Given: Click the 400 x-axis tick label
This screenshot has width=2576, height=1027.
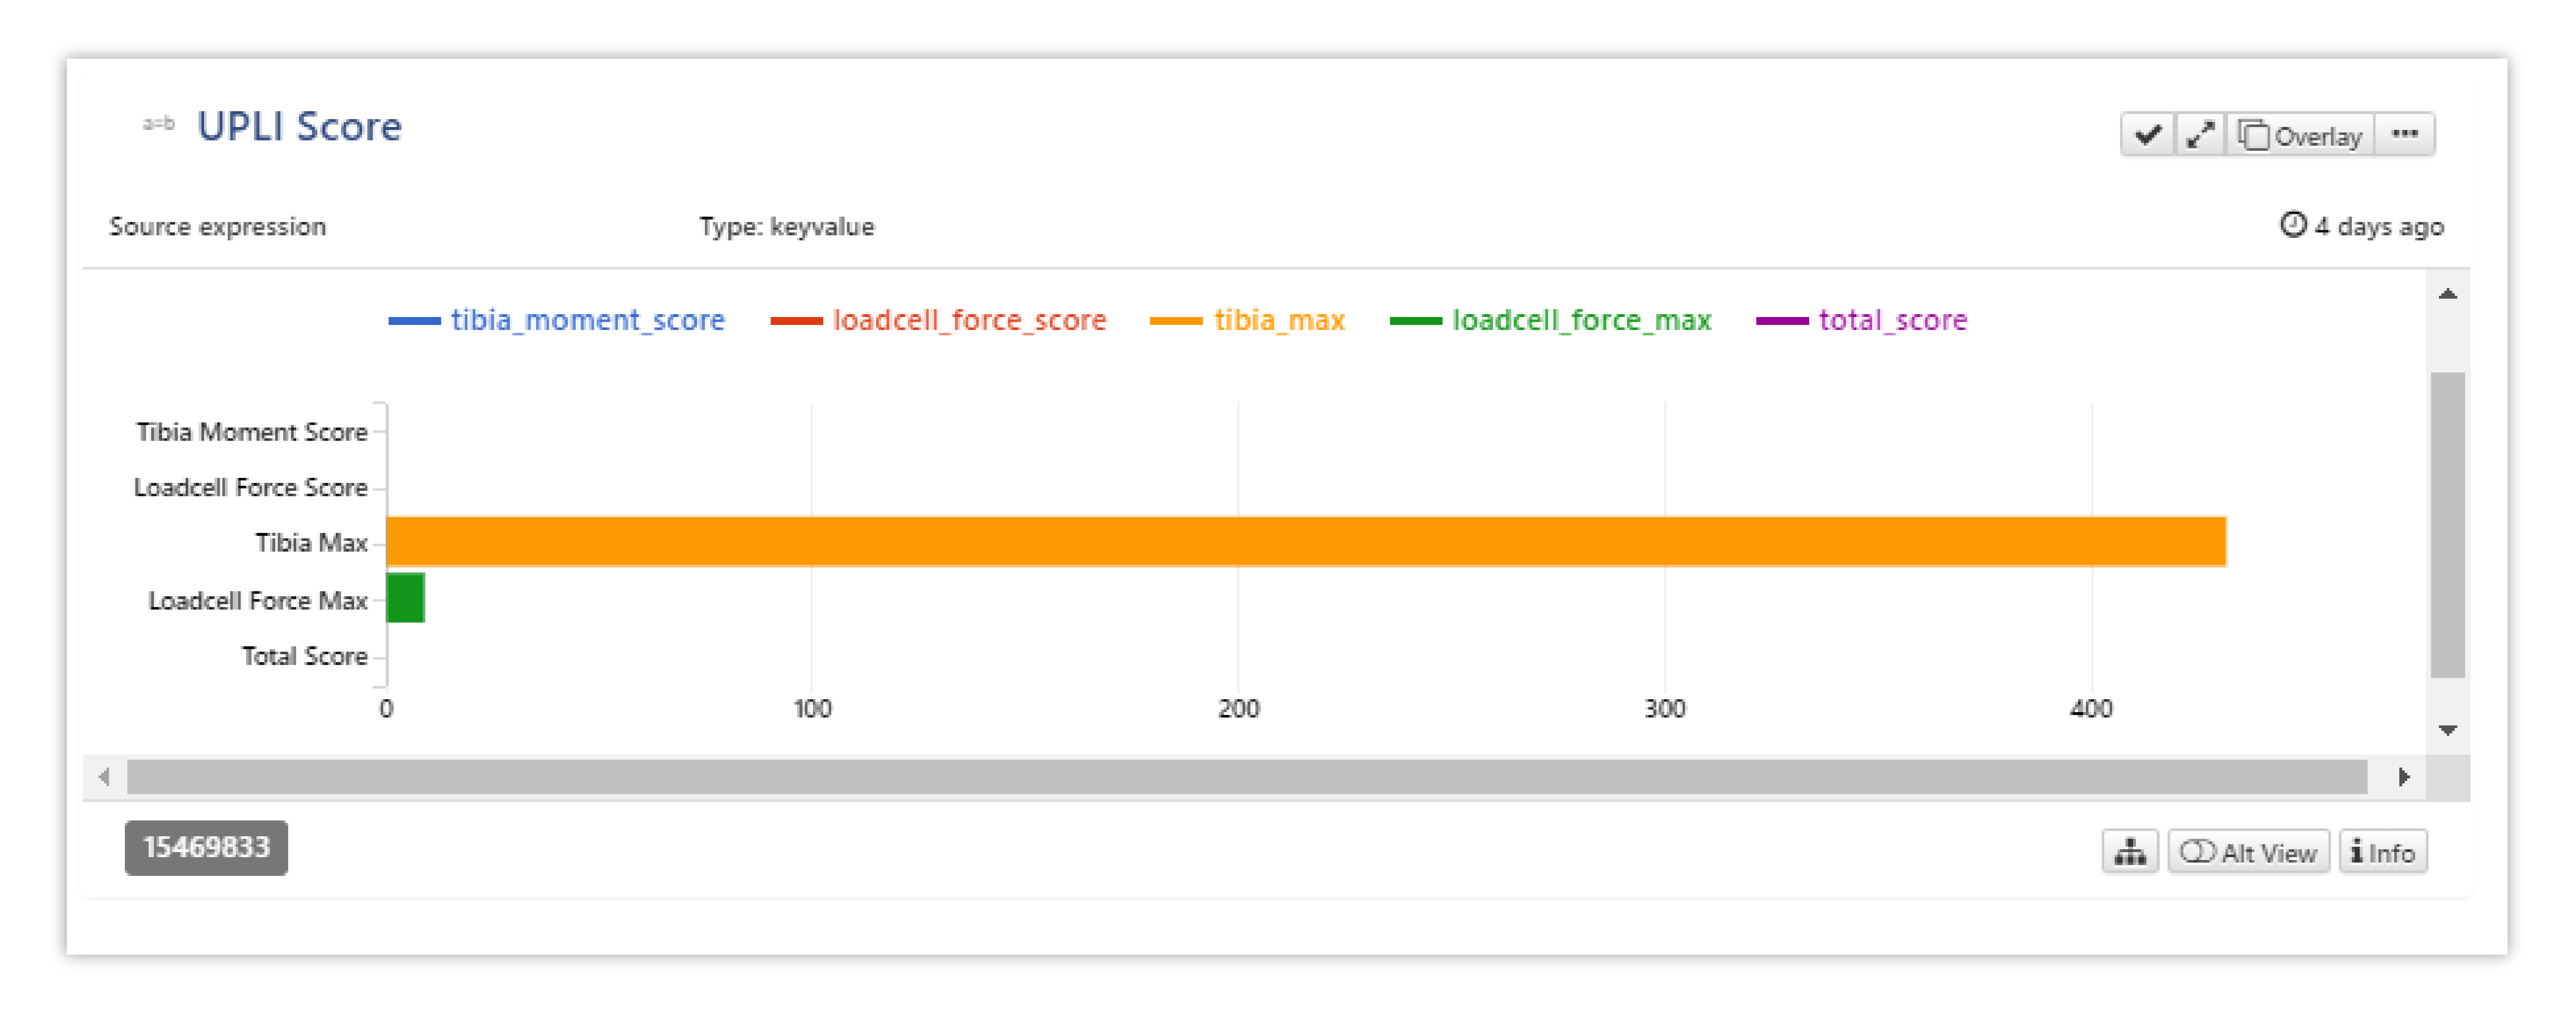Looking at the screenshot, I should (x=2091, y=709).
